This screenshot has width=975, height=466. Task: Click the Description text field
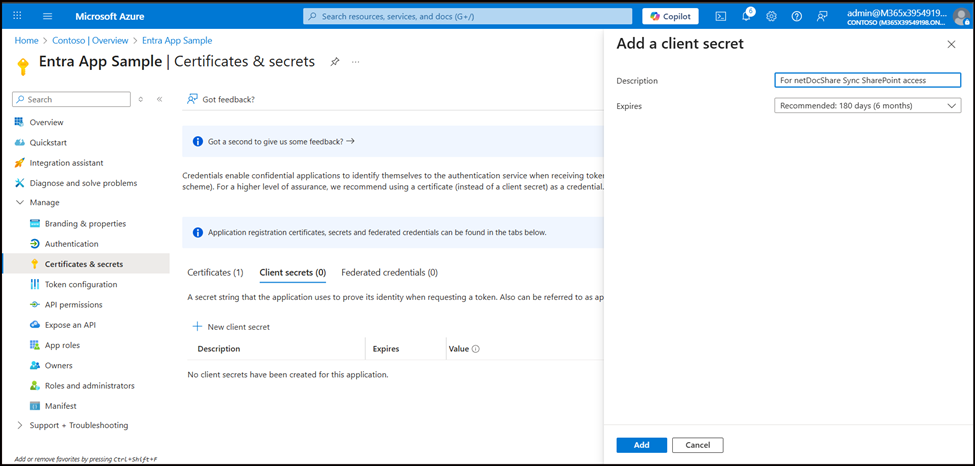pyautogui.click(x=867, y=80)
